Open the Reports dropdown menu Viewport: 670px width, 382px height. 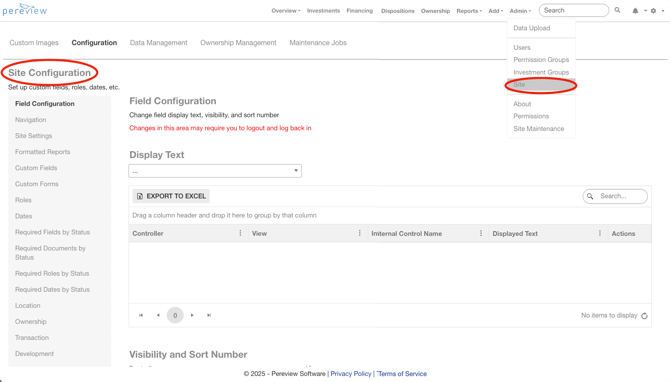point(469,11)
